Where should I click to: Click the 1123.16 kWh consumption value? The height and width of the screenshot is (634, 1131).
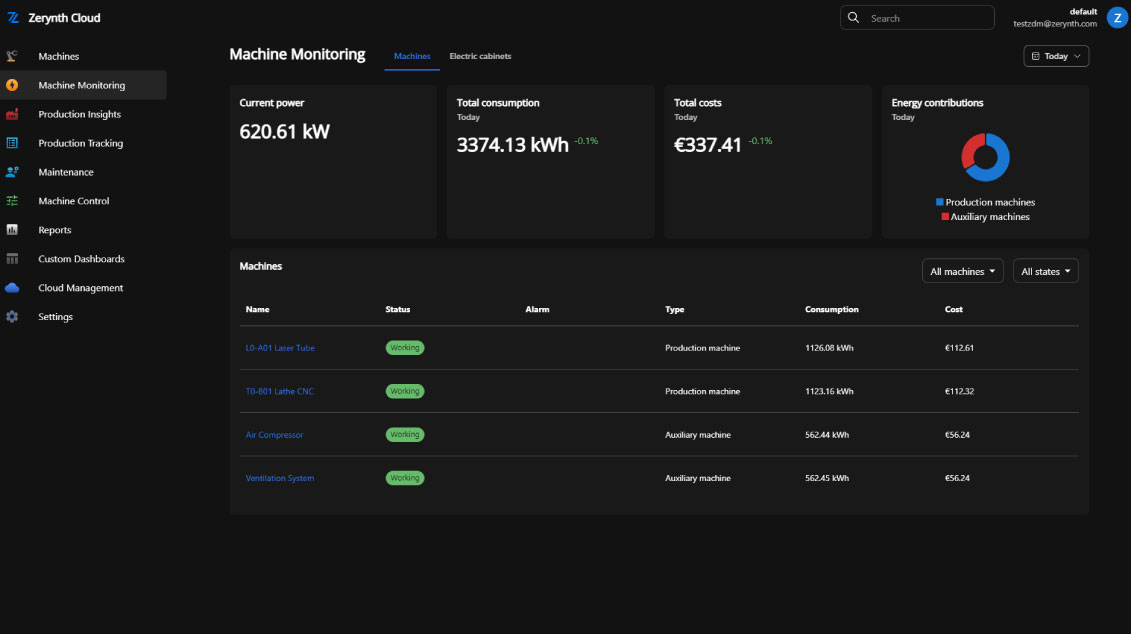click(829, 391)
